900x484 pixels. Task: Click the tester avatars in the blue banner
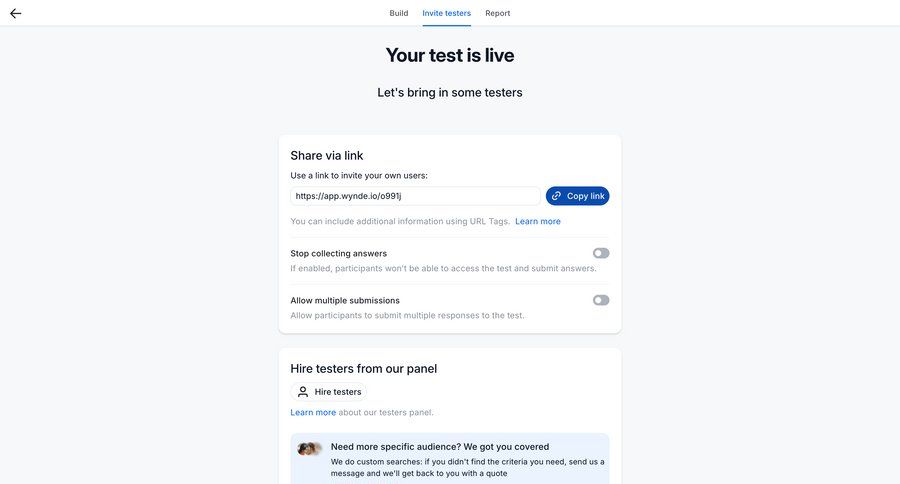pyautogui.click(x=310, y=449)
